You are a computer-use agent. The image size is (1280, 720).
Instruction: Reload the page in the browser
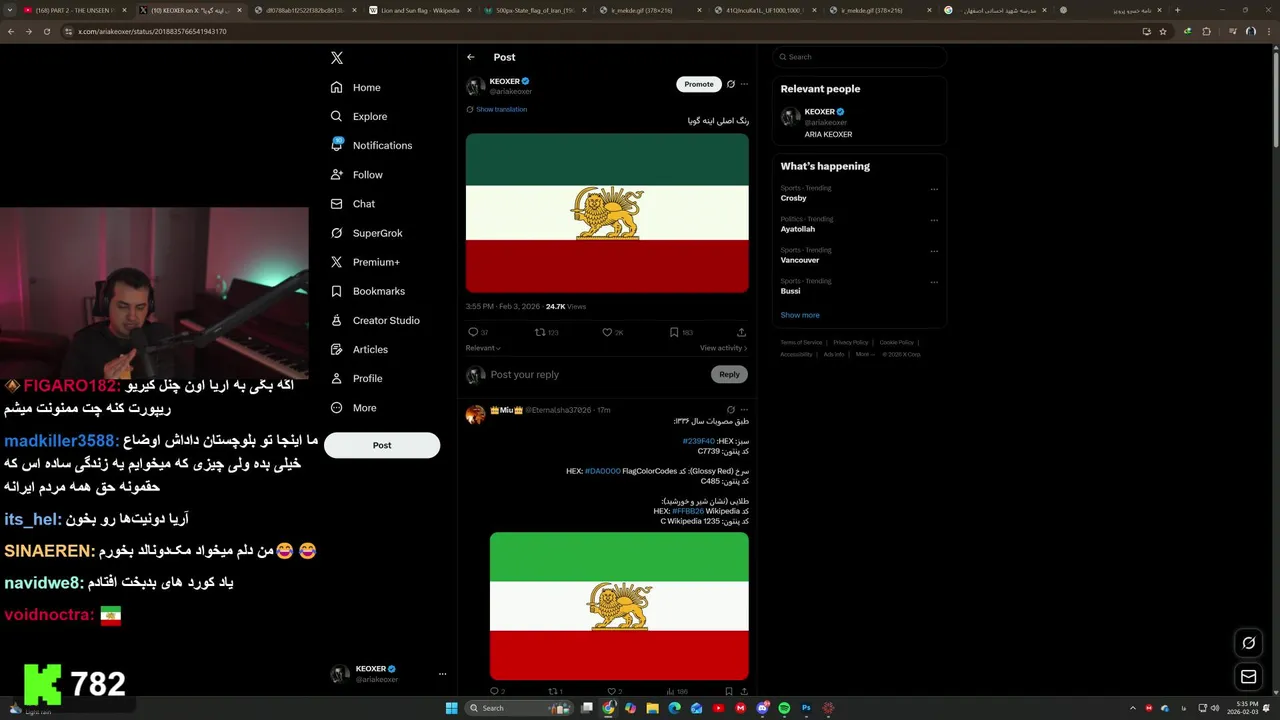(46, 31)
